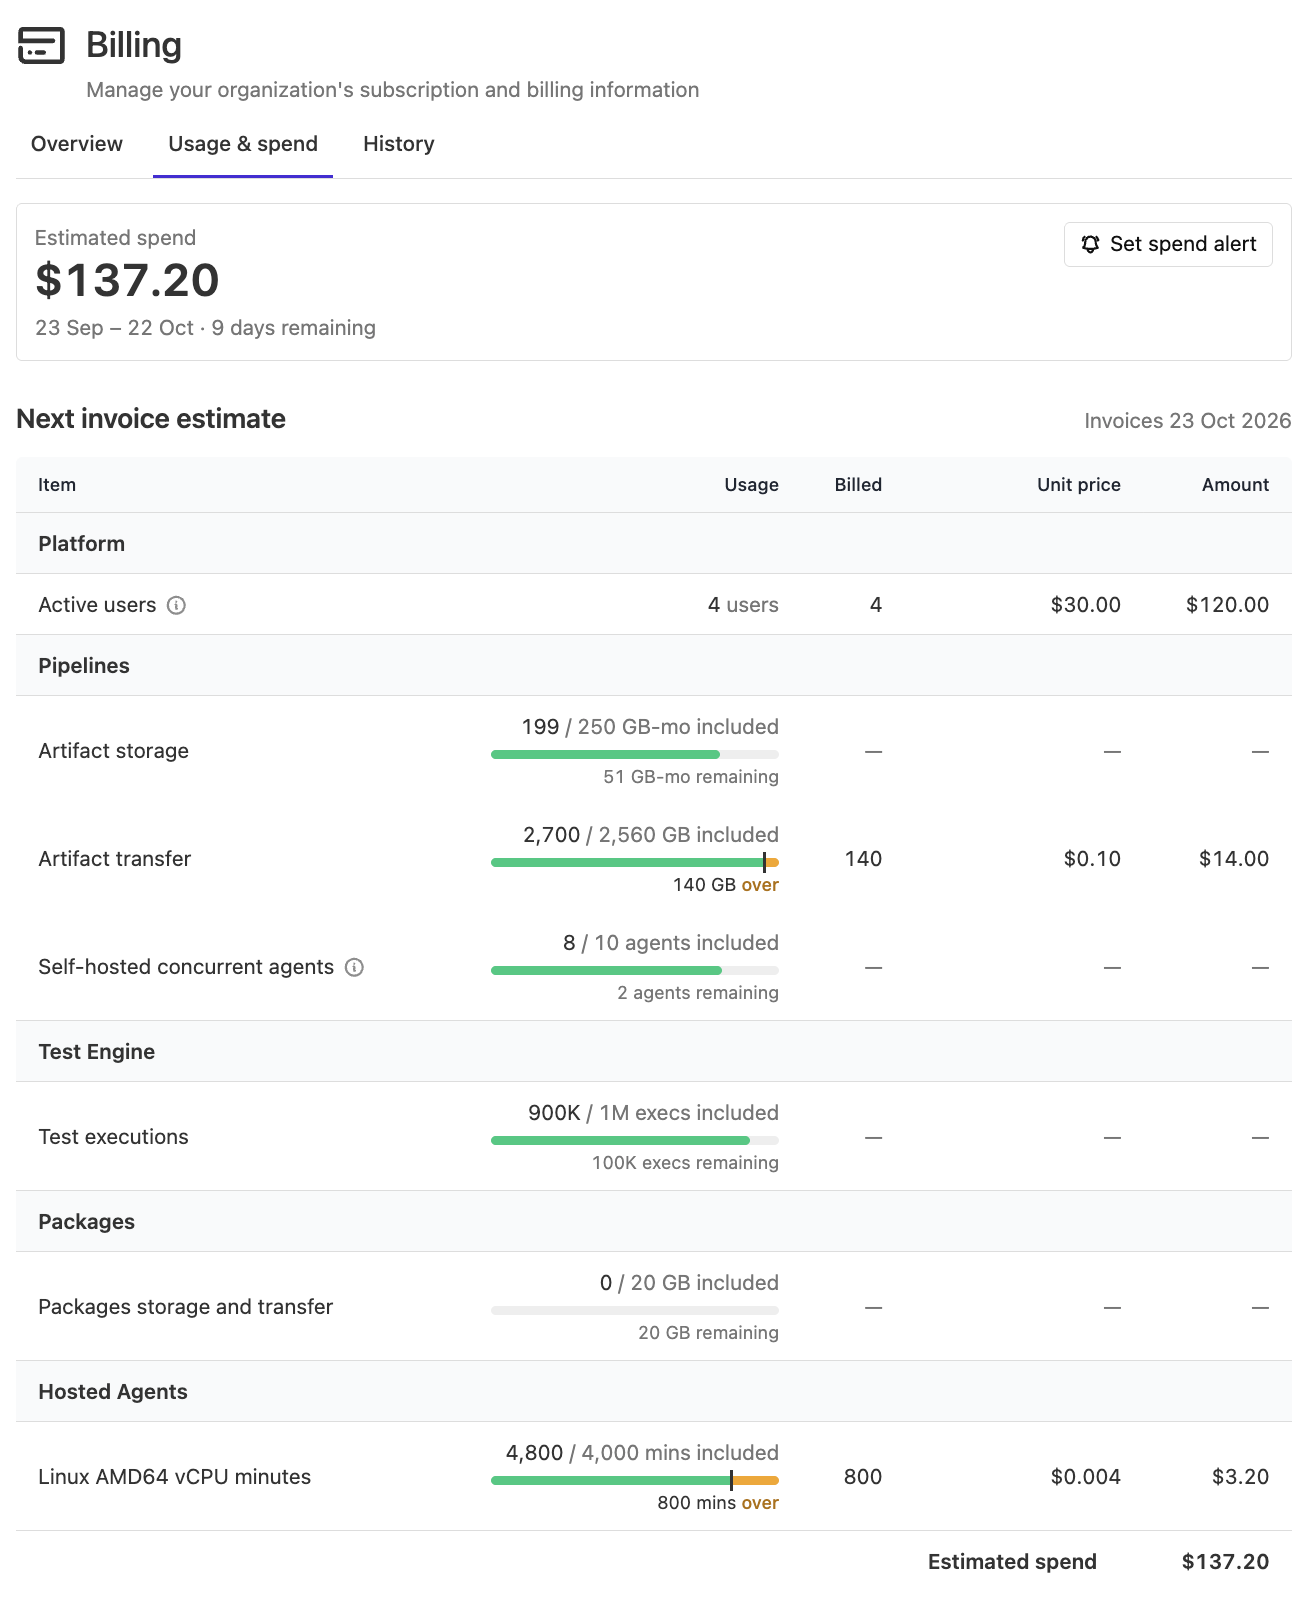Click the Artifact storage usage bar

click(635, 754)
